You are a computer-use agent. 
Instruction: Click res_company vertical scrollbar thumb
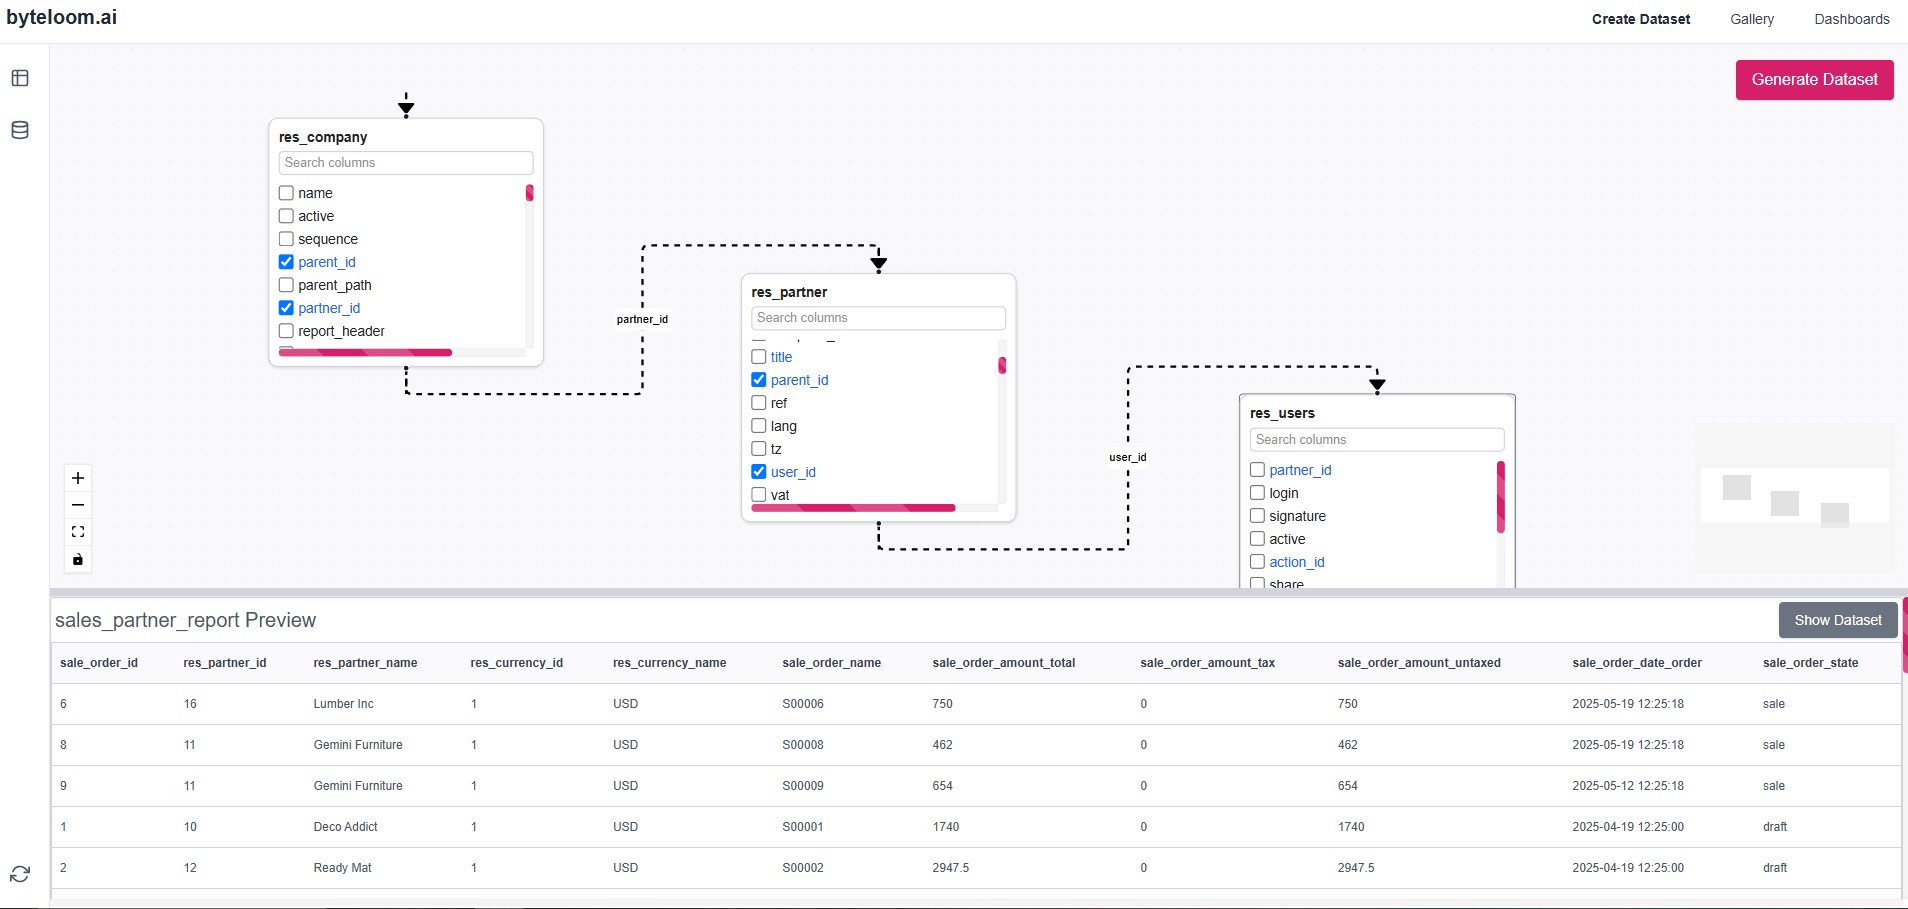(529, 193)
